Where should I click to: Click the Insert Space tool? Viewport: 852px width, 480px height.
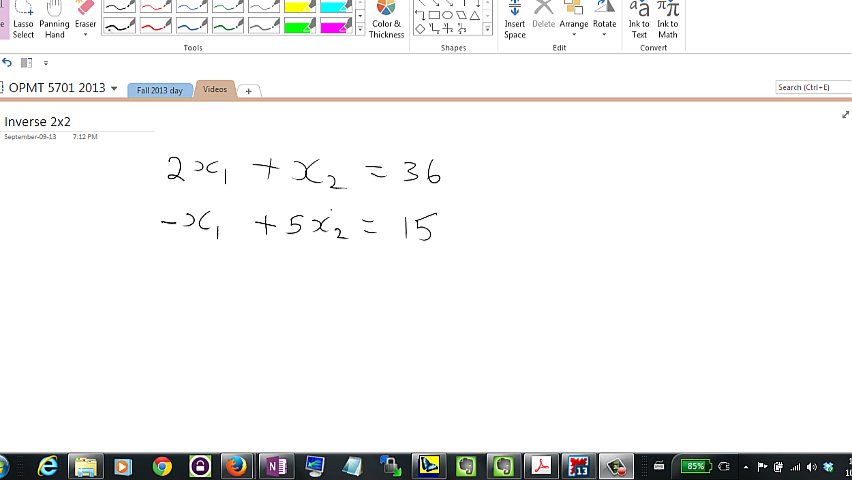point(514,20)
